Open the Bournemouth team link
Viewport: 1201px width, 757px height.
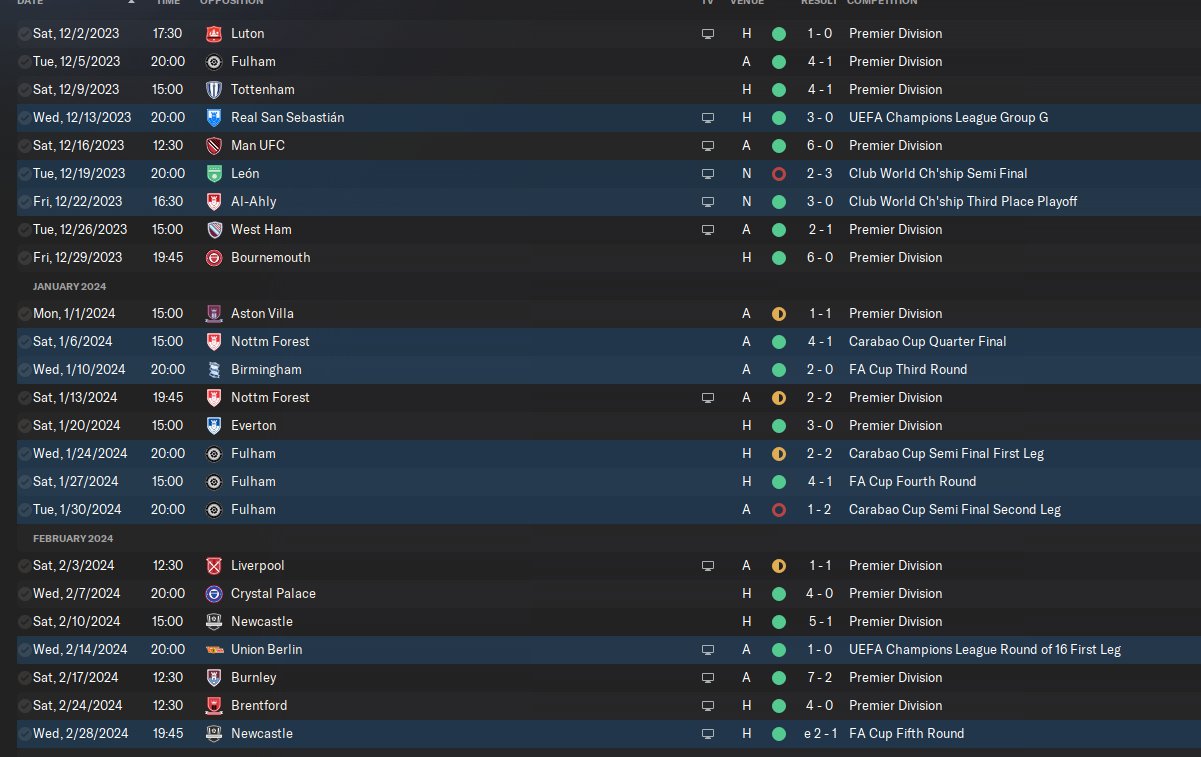(270, 258)
